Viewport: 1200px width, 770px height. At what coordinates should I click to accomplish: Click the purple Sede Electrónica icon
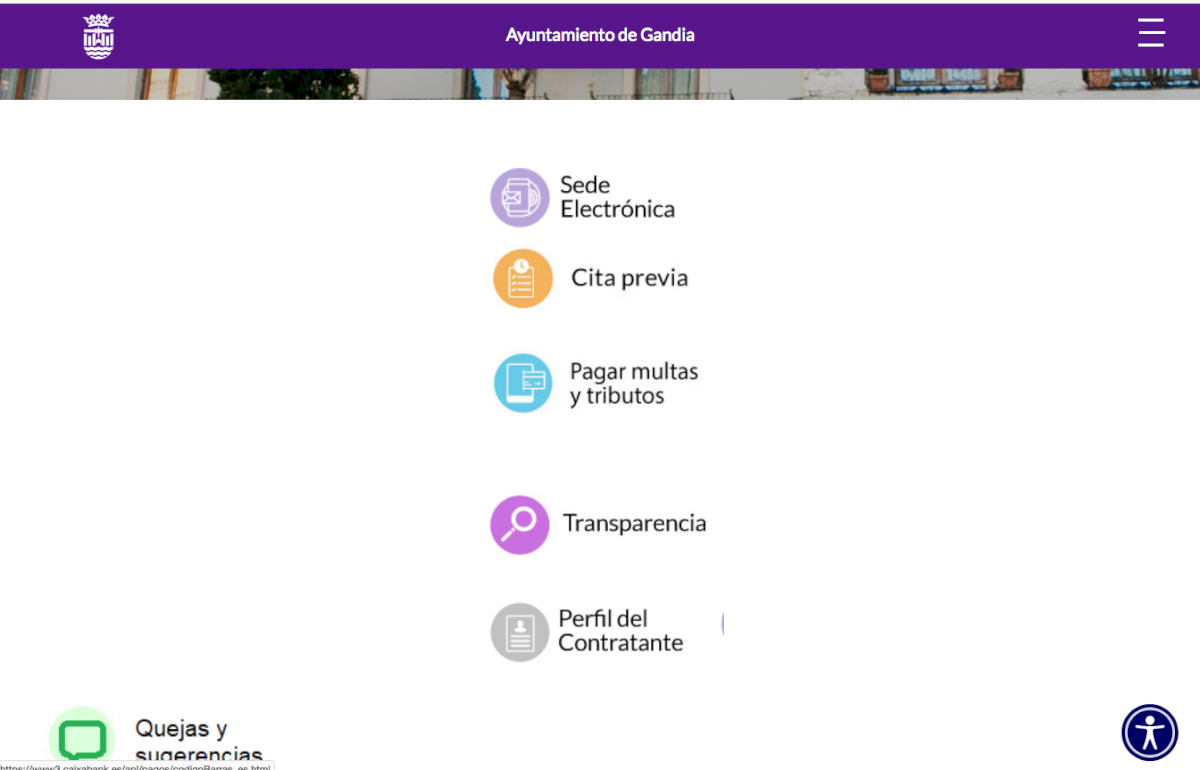click(x=520, y=198)
